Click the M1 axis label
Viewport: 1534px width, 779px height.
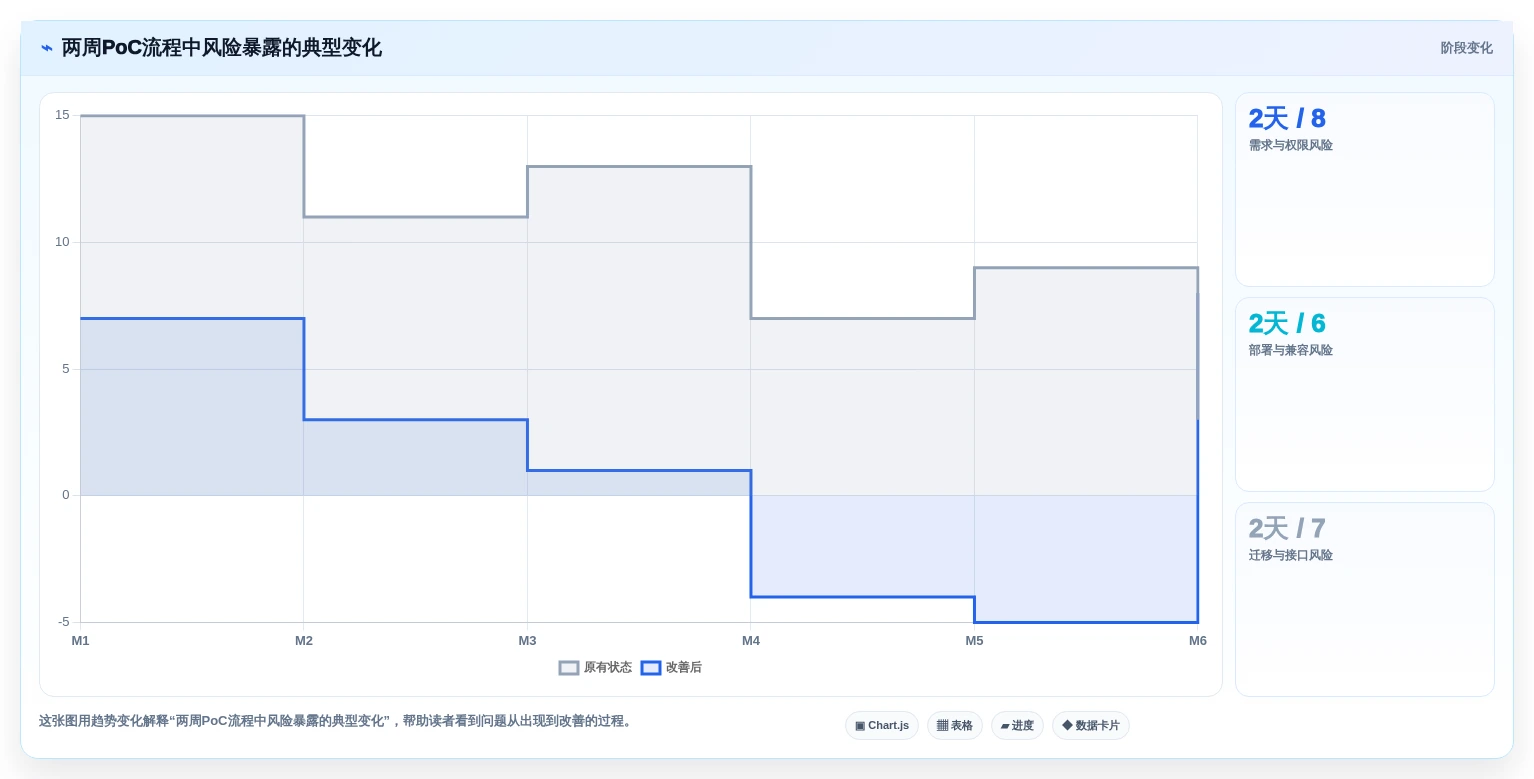[x=80, y=641]
